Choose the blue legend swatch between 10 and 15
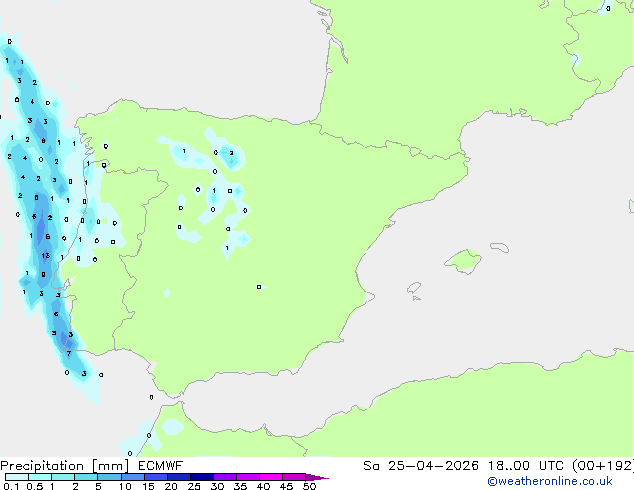634x490 pixels. pyautogui.click(x=135, y=478)
